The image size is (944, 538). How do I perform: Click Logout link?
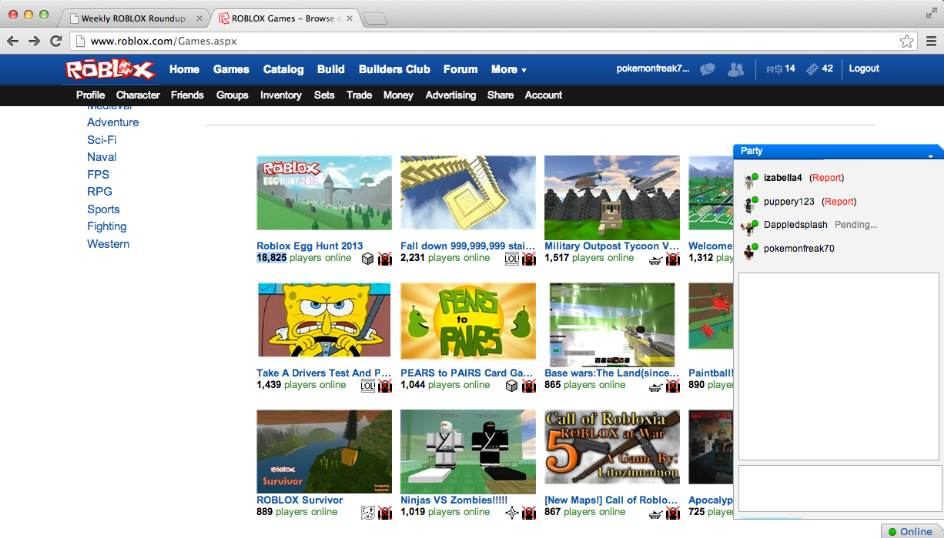864,69
